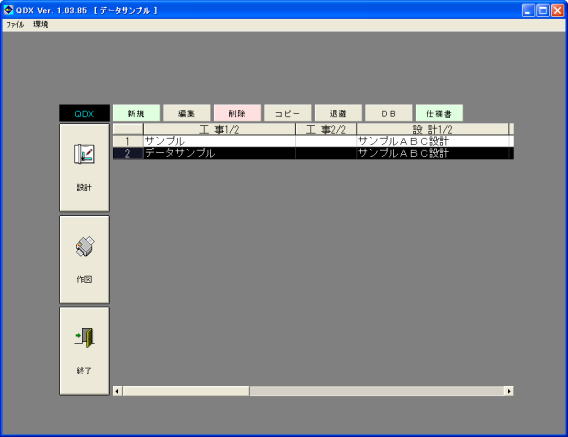Click the QDX app icon in title bar
Viewport: 568px width, 437px height.
[x=8, y=10]
